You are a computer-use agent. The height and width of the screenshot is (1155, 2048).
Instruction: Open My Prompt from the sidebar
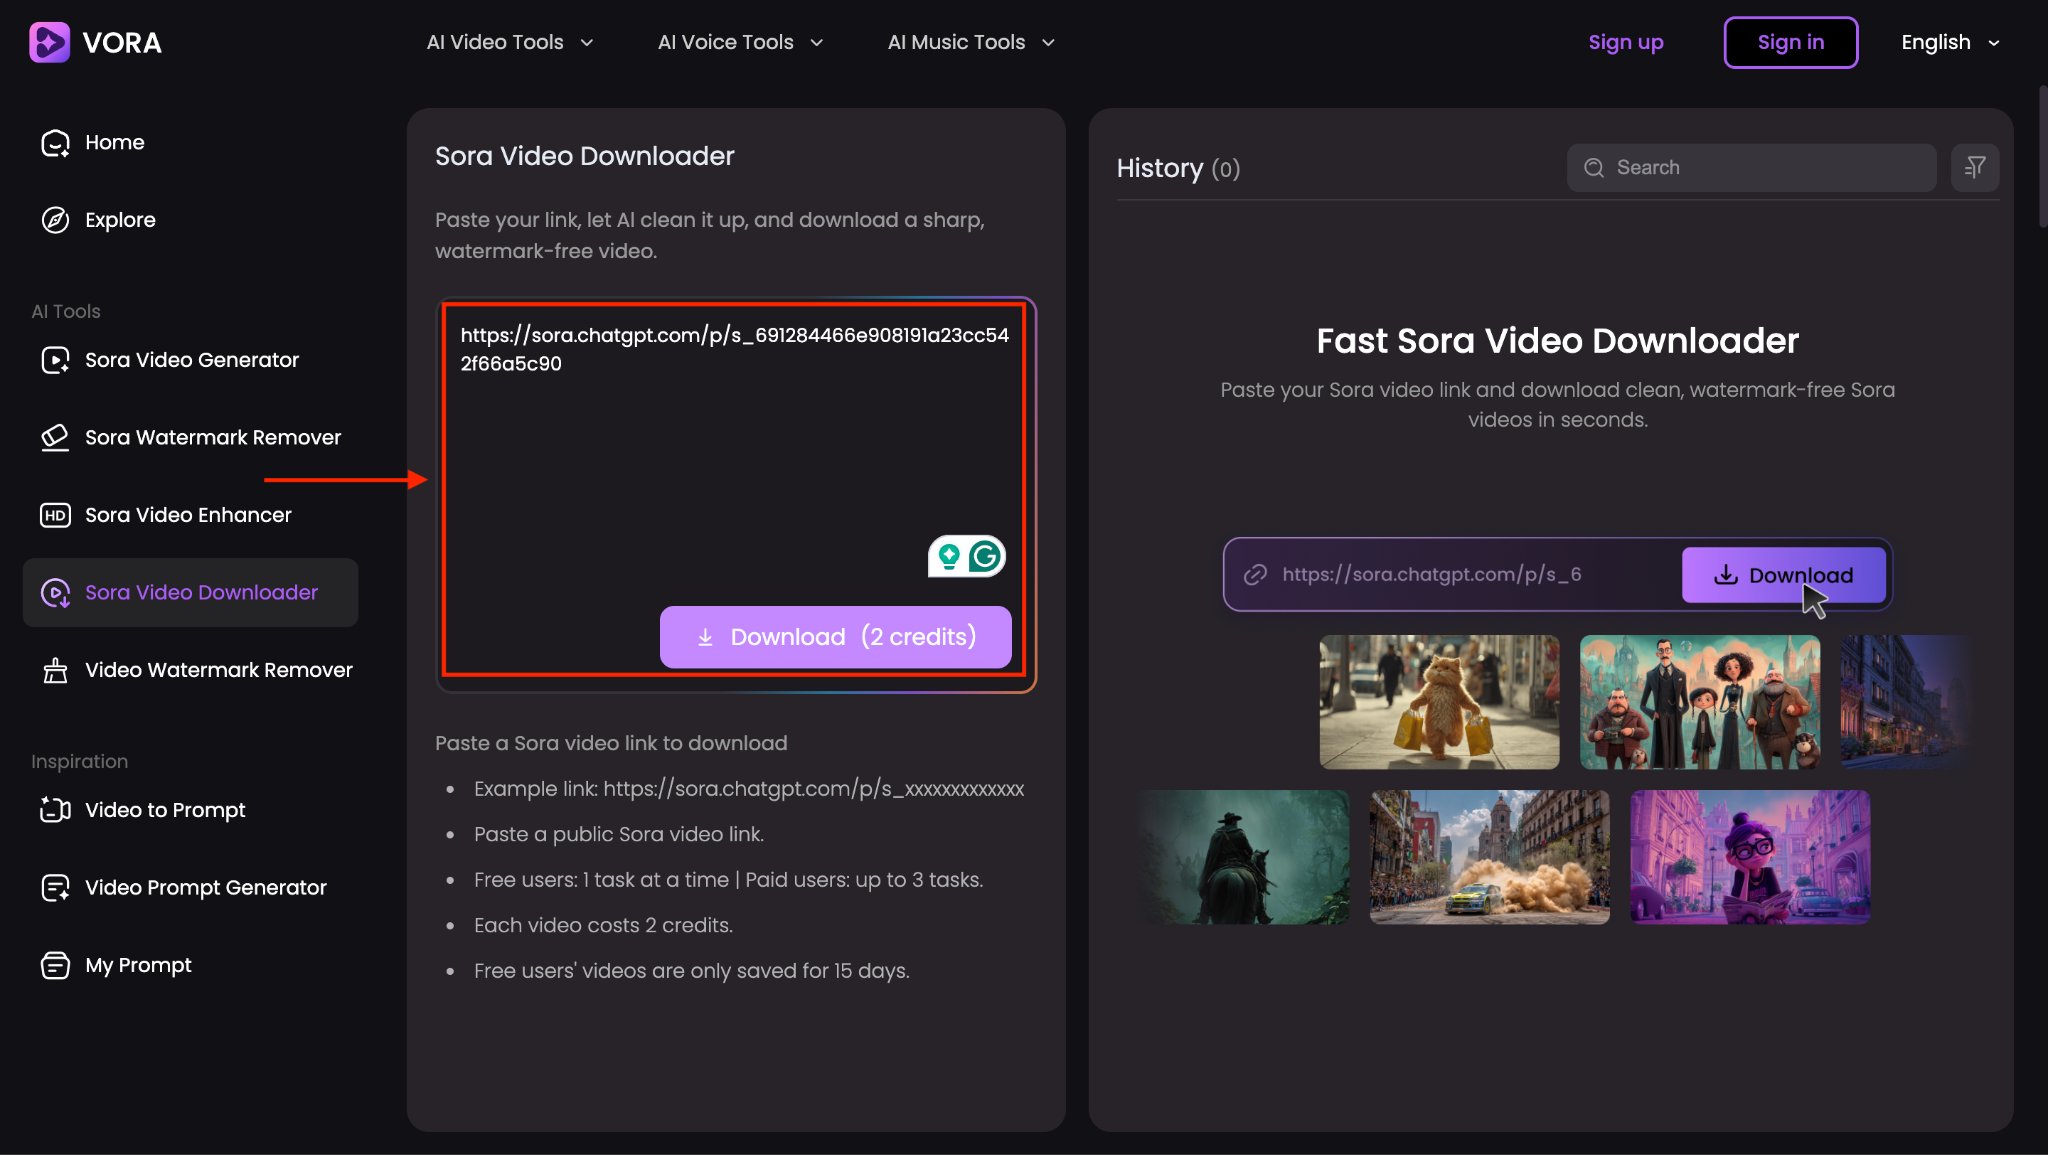[137, 964]
